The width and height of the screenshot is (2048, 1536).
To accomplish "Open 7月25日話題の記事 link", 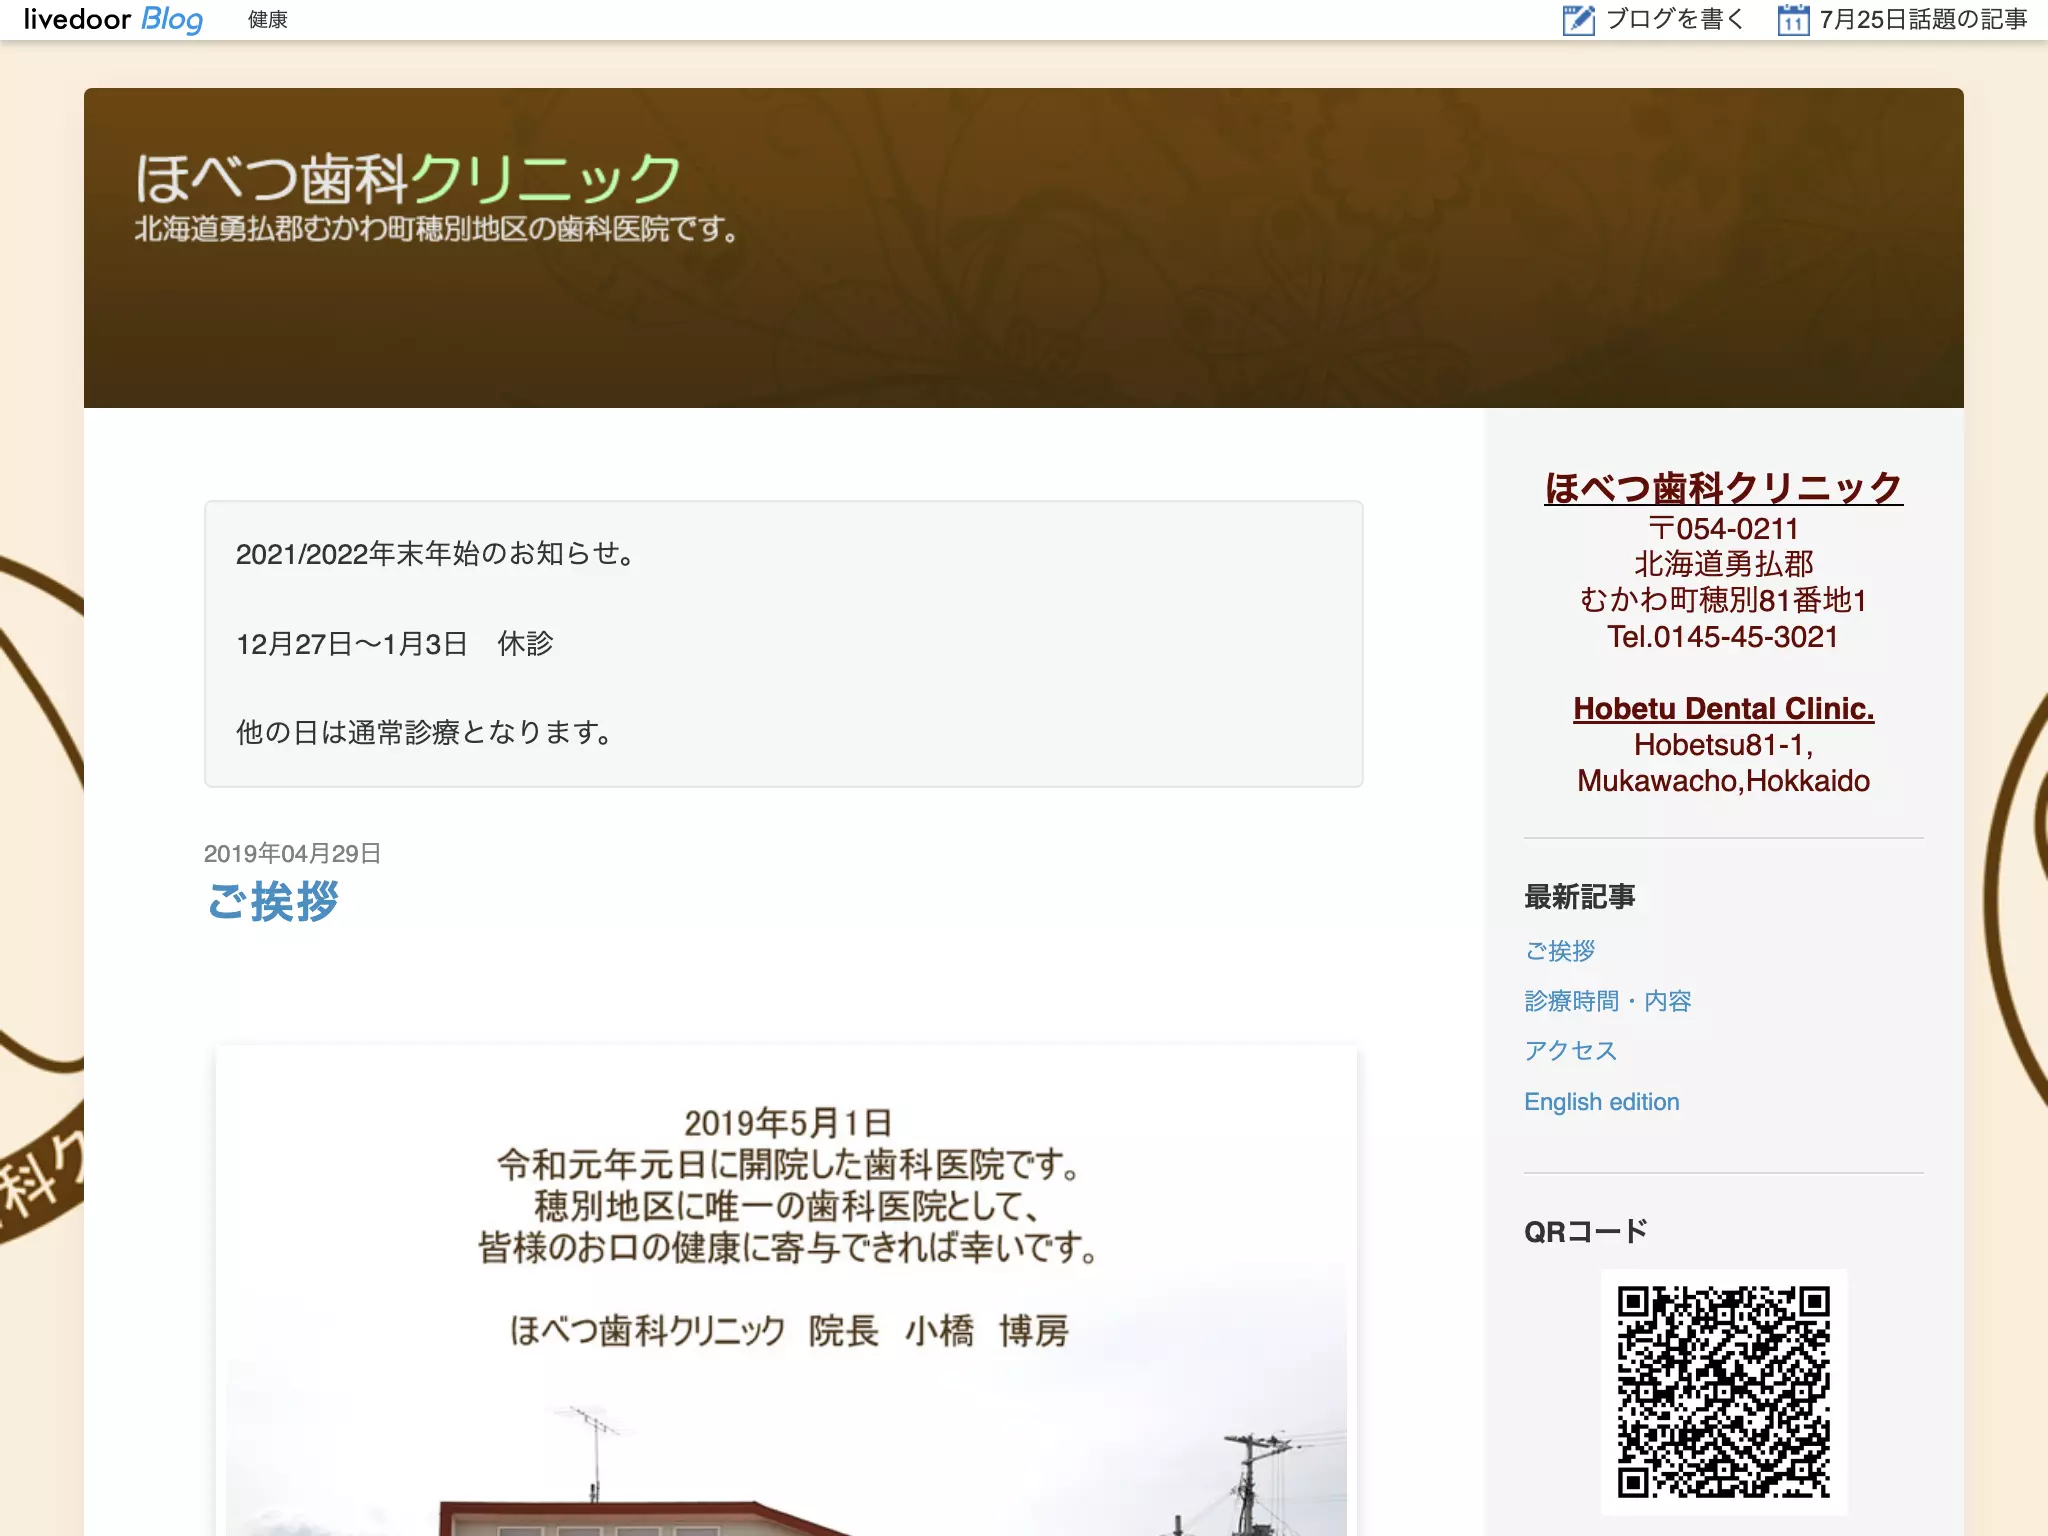I will [1923, 20].
